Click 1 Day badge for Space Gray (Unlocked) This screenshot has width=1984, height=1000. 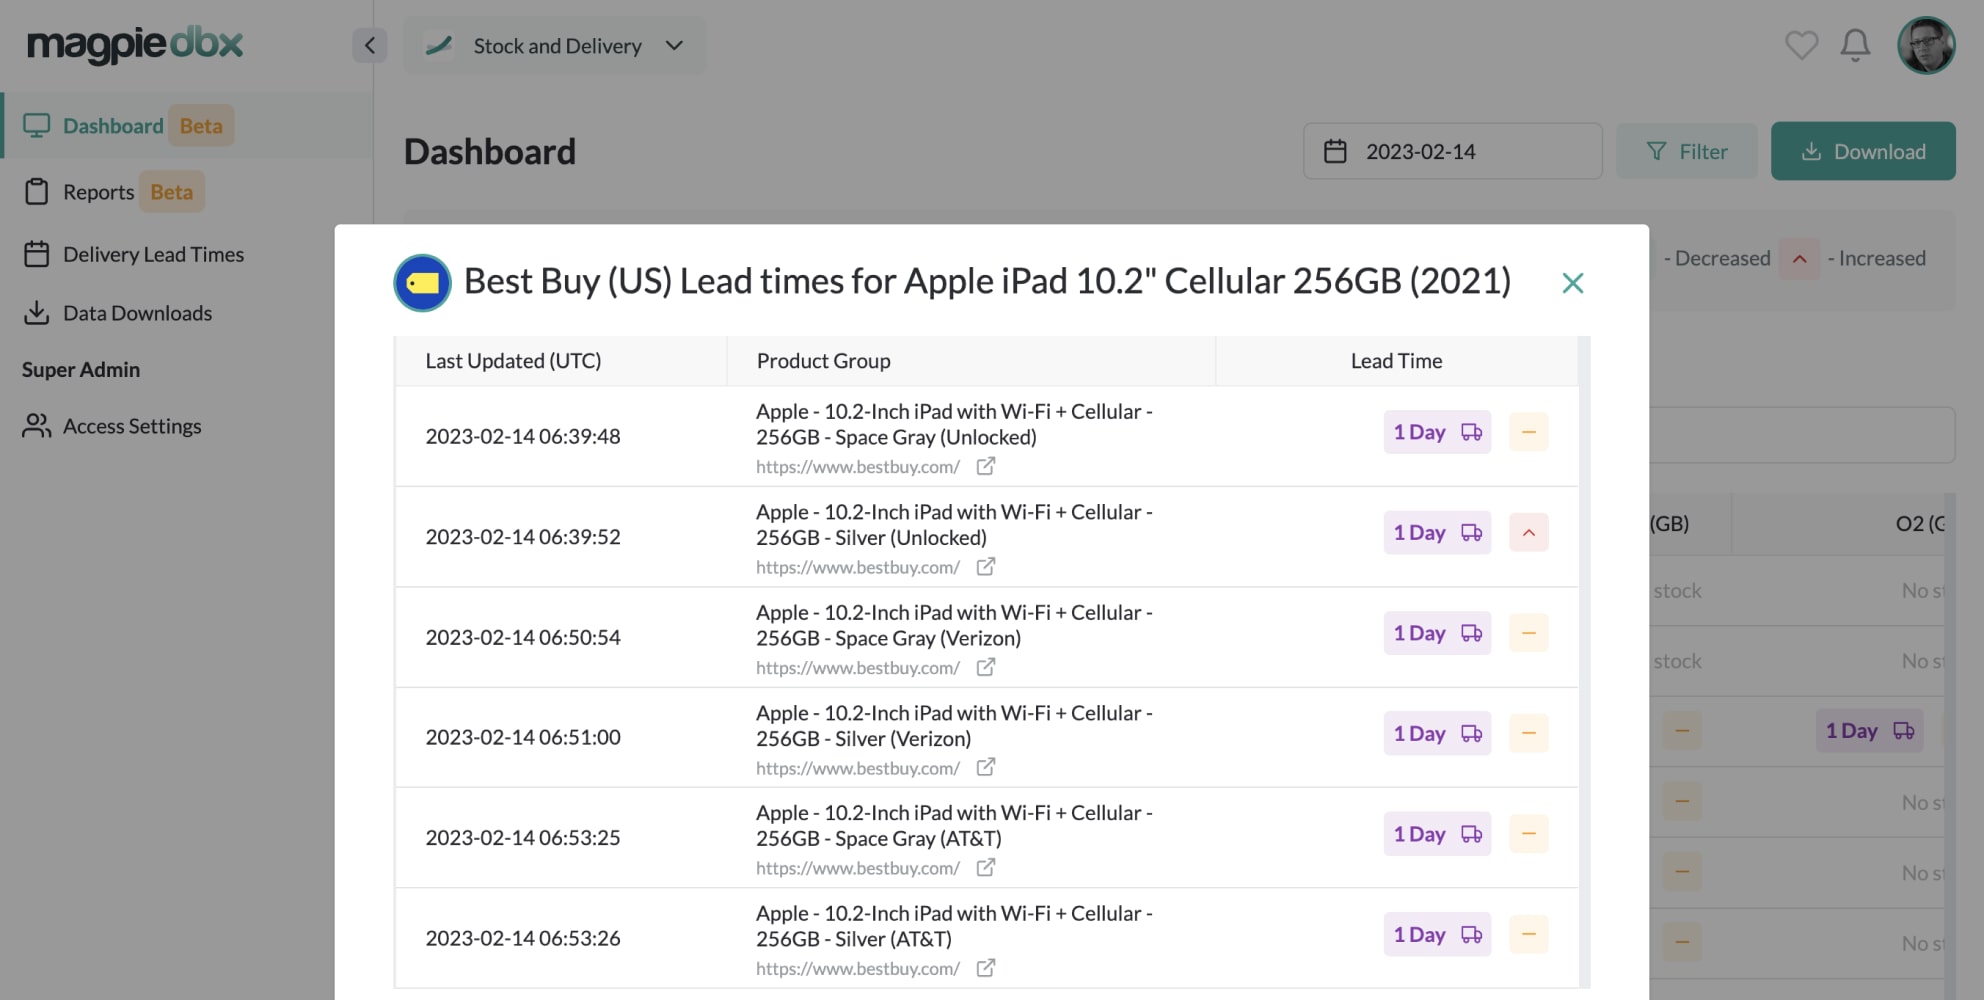tap(1437, 432)
